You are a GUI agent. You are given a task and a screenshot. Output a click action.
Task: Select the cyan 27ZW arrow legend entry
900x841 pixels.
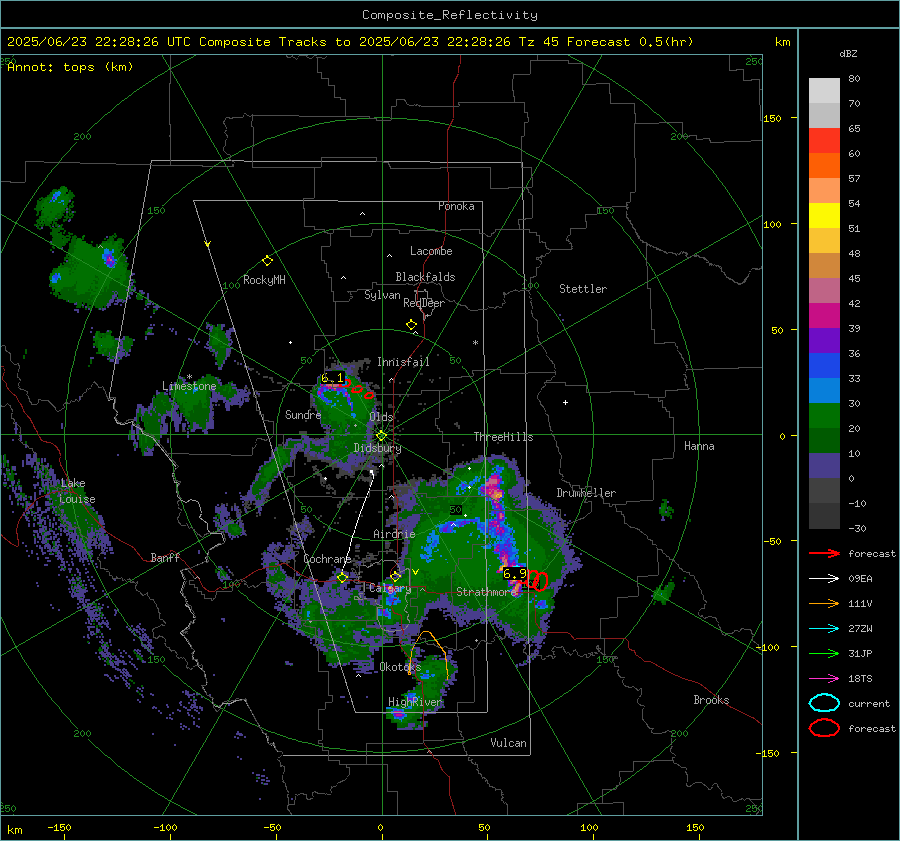pos(824,629)
